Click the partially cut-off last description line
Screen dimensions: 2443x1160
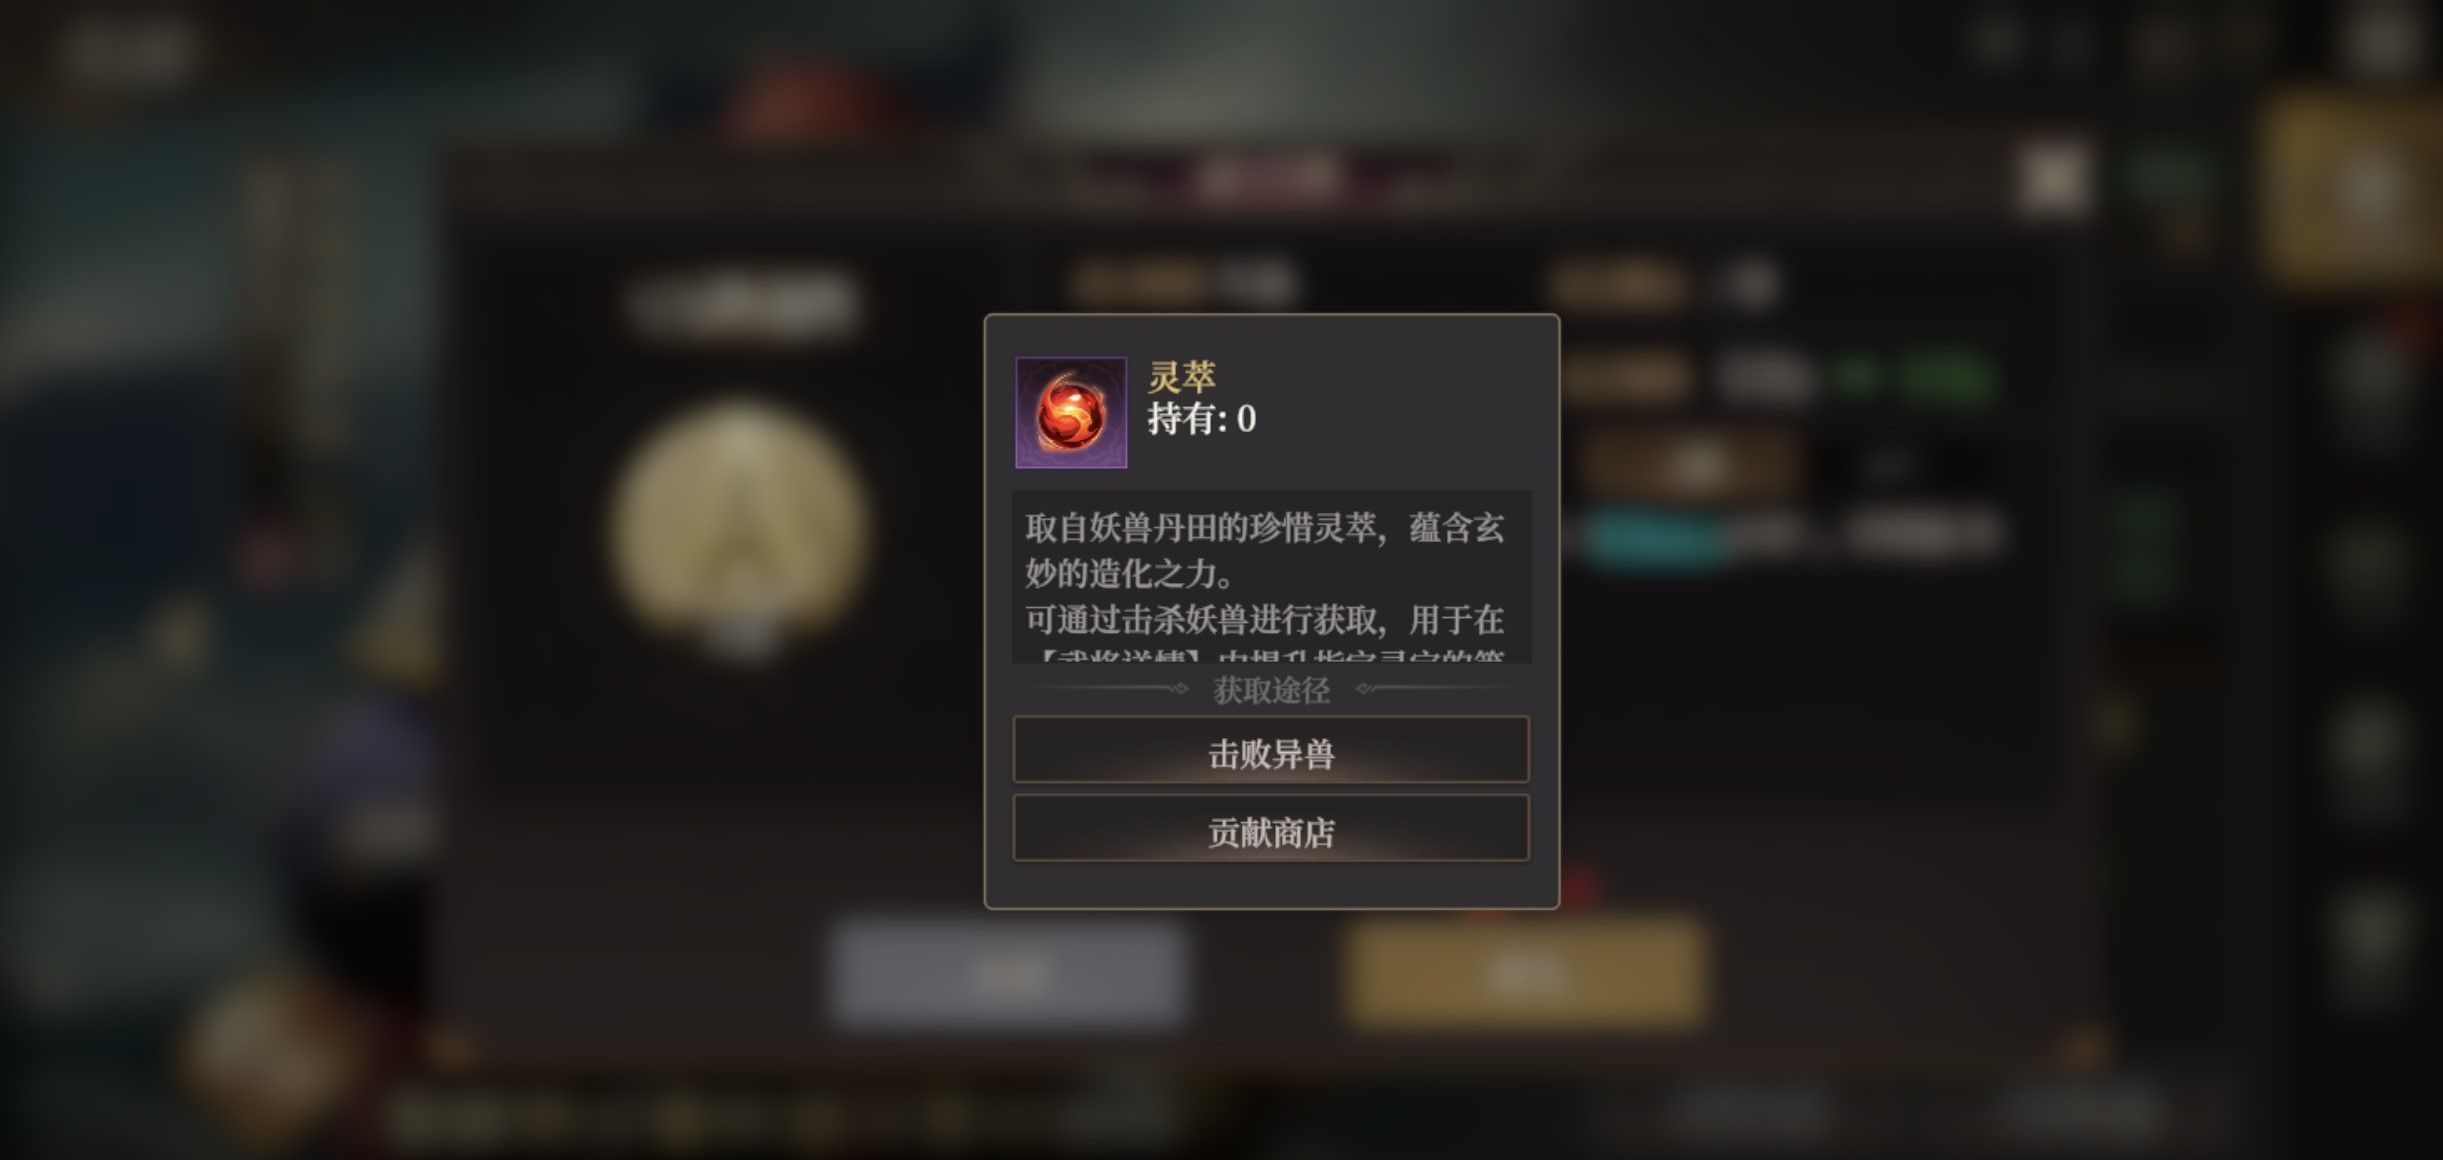point(1266,655)
